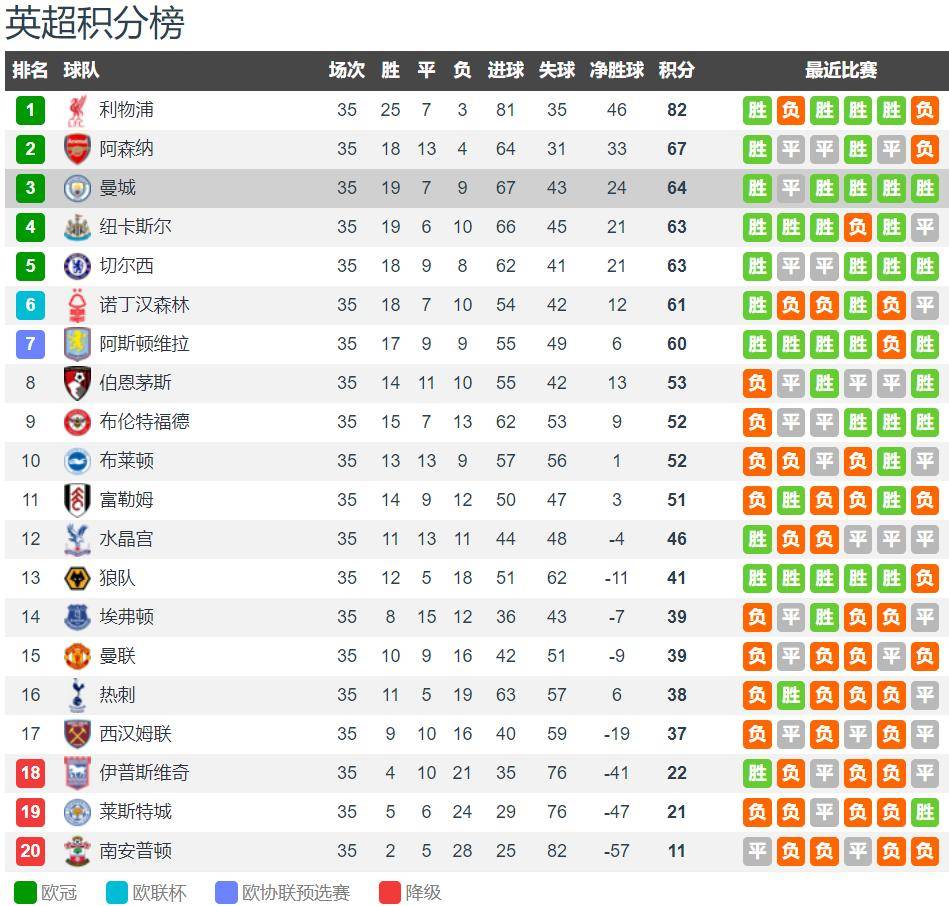
Task: Select the Manchester City crest icon
Action: click(x=77, y=188)
